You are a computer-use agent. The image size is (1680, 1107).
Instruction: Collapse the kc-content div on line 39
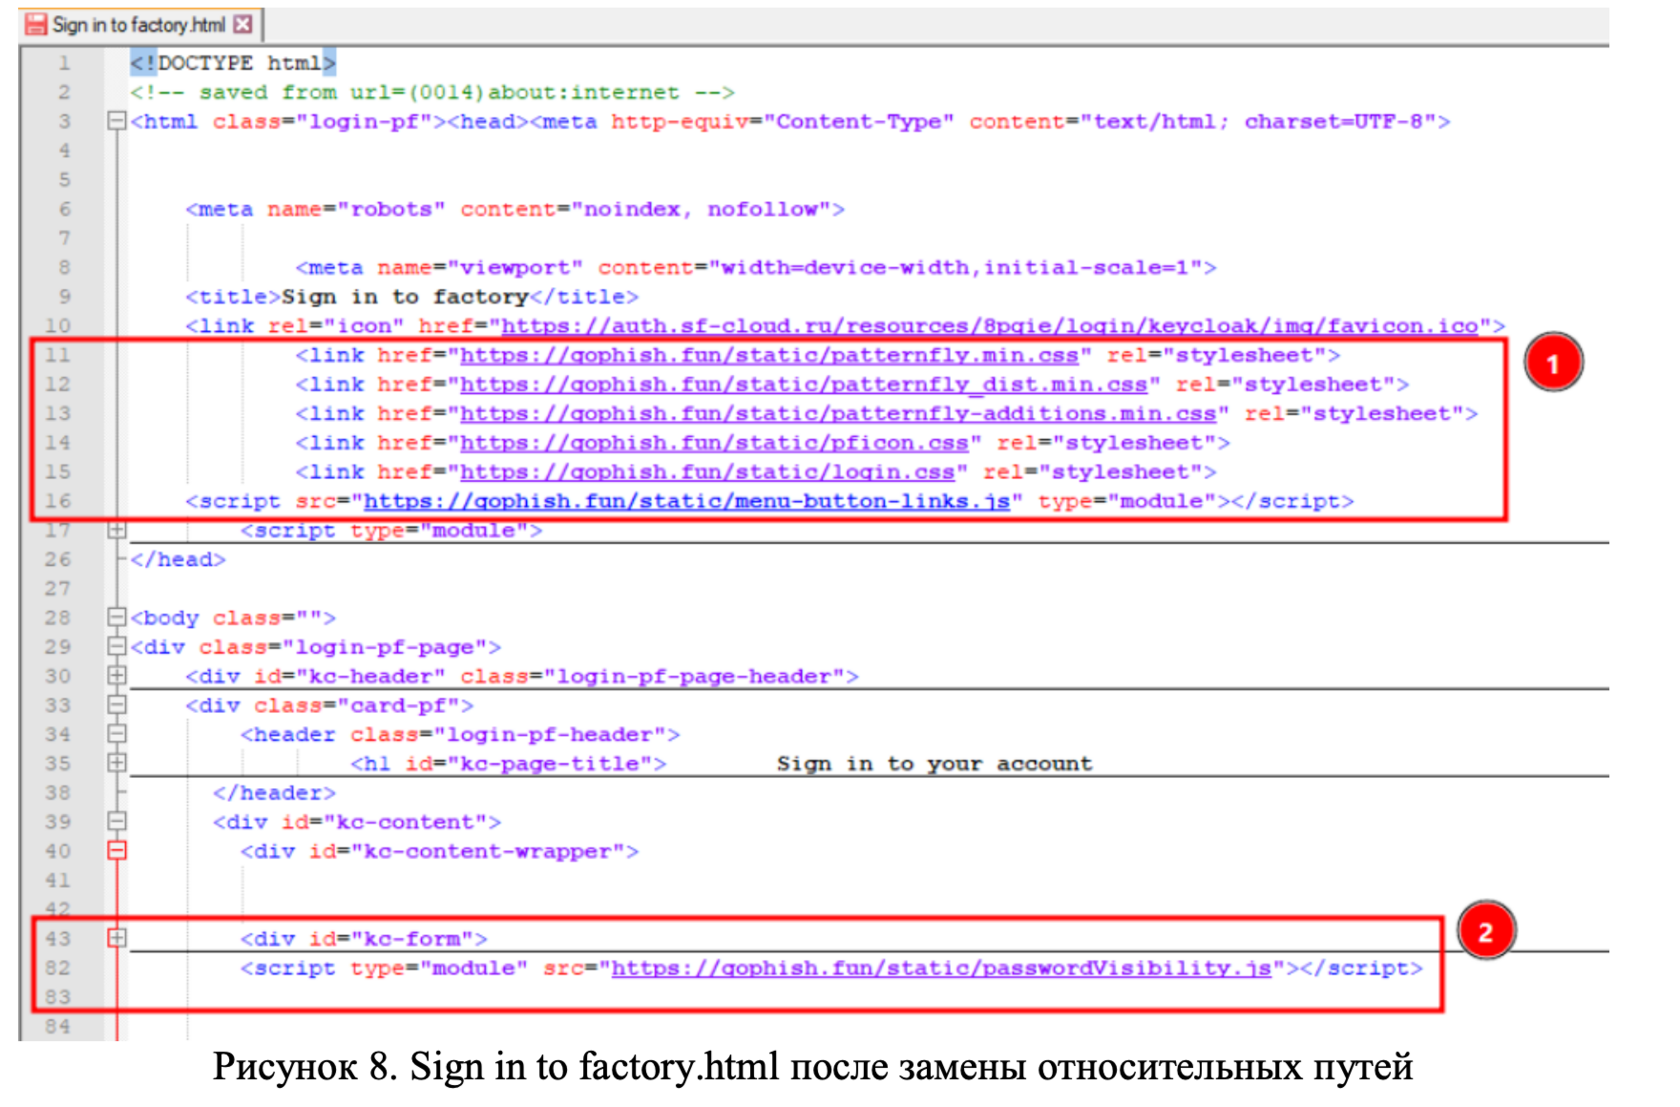click(x=117, y=821)
